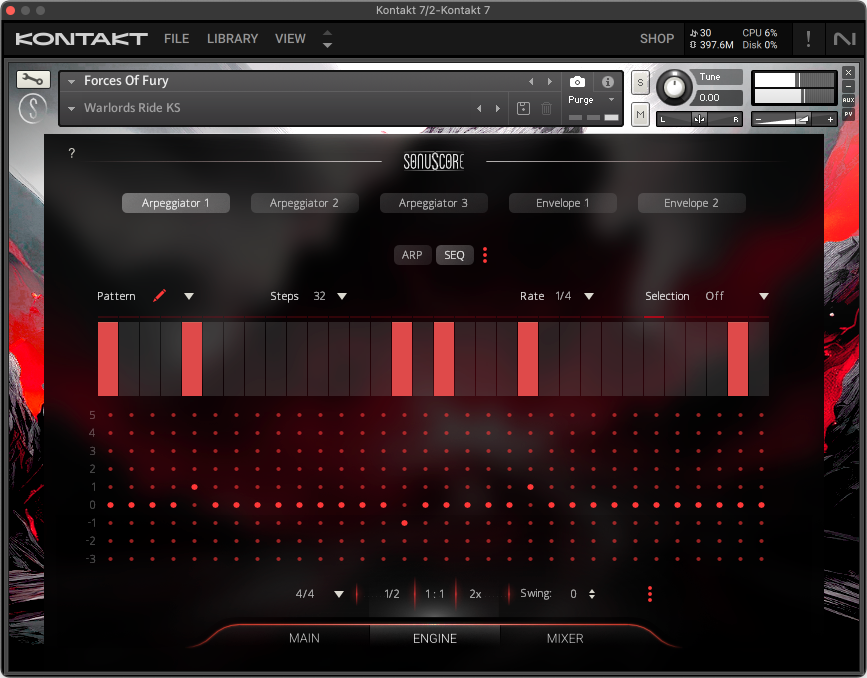Open the Pattern preset dropdown
The image size is (867, 678).
[x=189, y=296]
